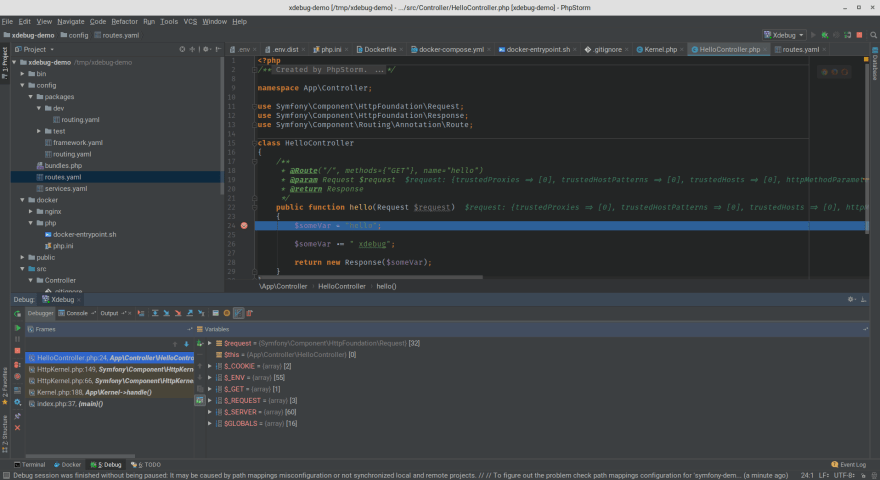This screenshot has width=880, height=480.
Task: Click the Step Out icon
Action: pos(190,313)
